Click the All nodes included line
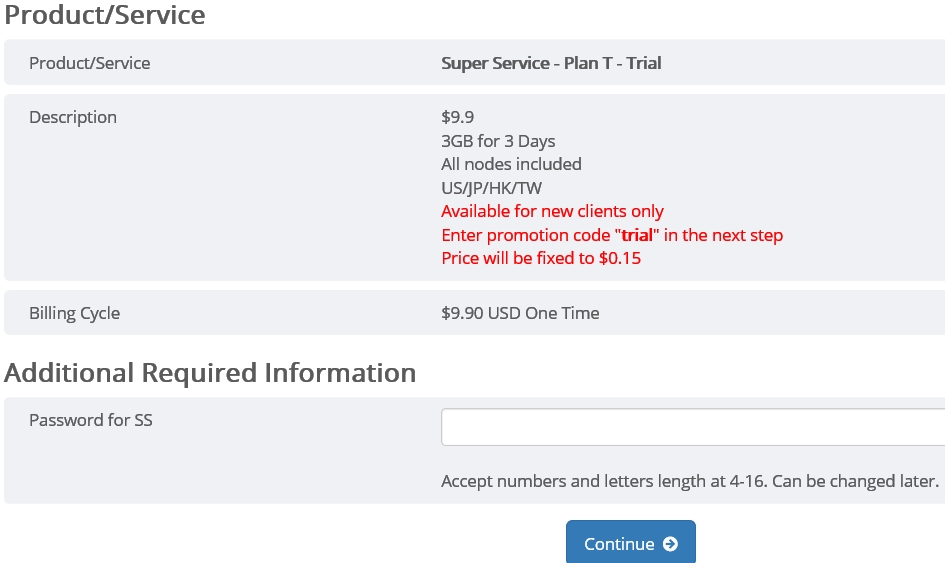 coord(511,164)
